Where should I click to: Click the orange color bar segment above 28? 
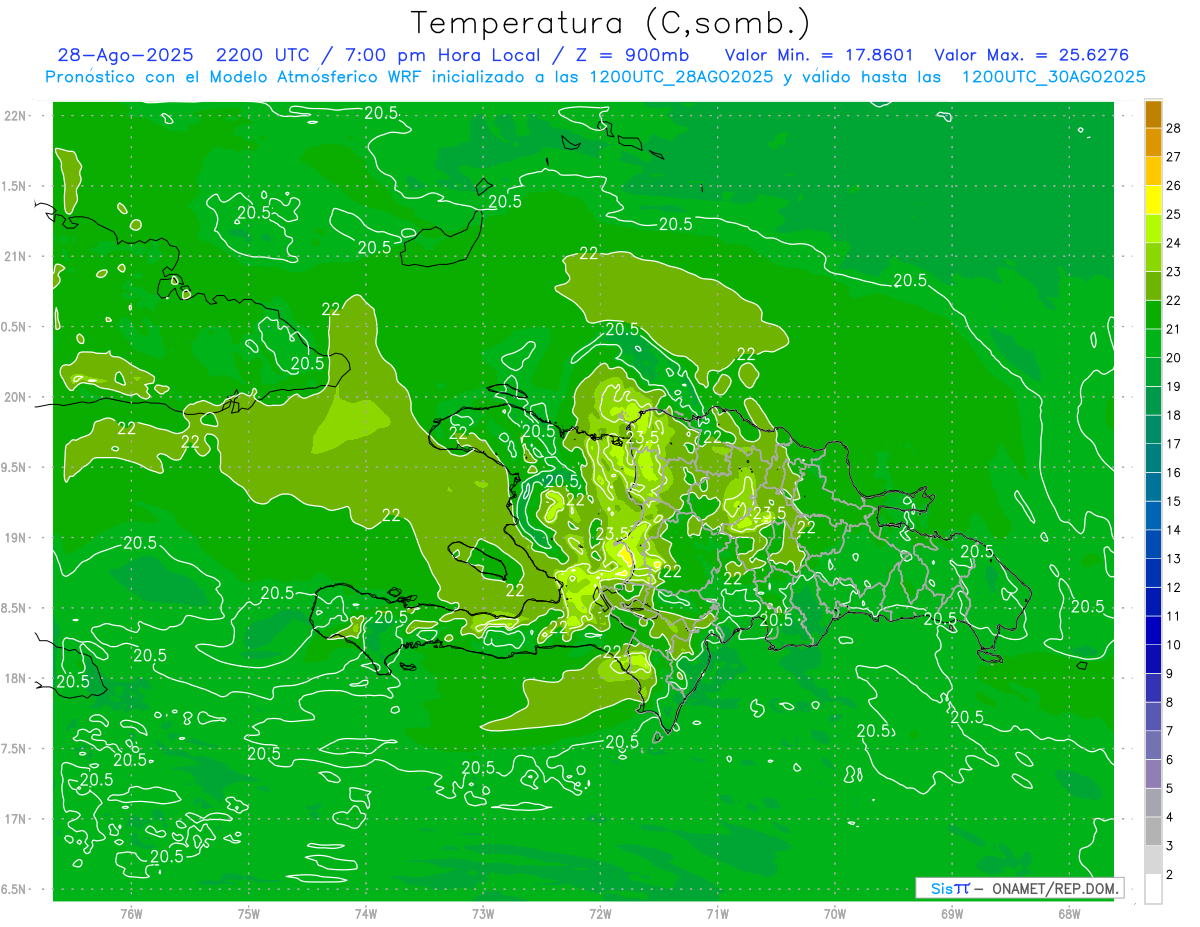1153,113
